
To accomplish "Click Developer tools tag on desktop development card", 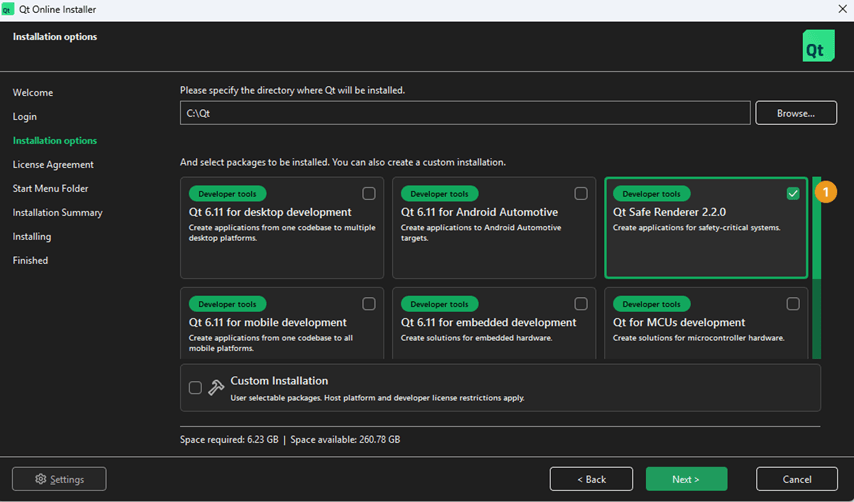I will click(227, 193).
